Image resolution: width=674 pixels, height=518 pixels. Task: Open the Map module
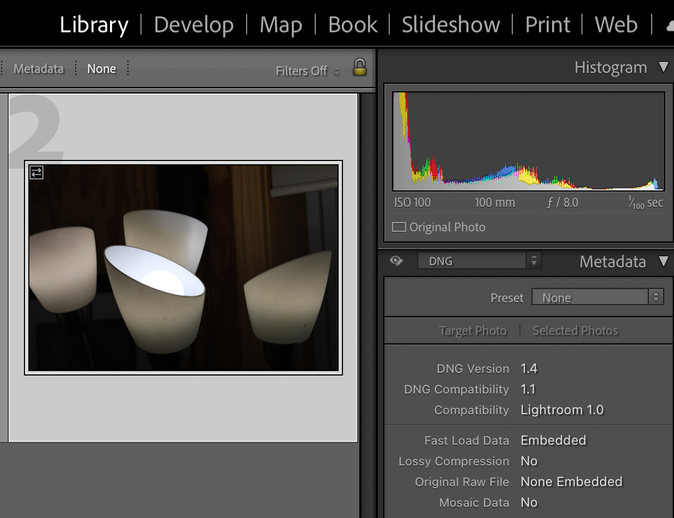(x=280, y=25)
